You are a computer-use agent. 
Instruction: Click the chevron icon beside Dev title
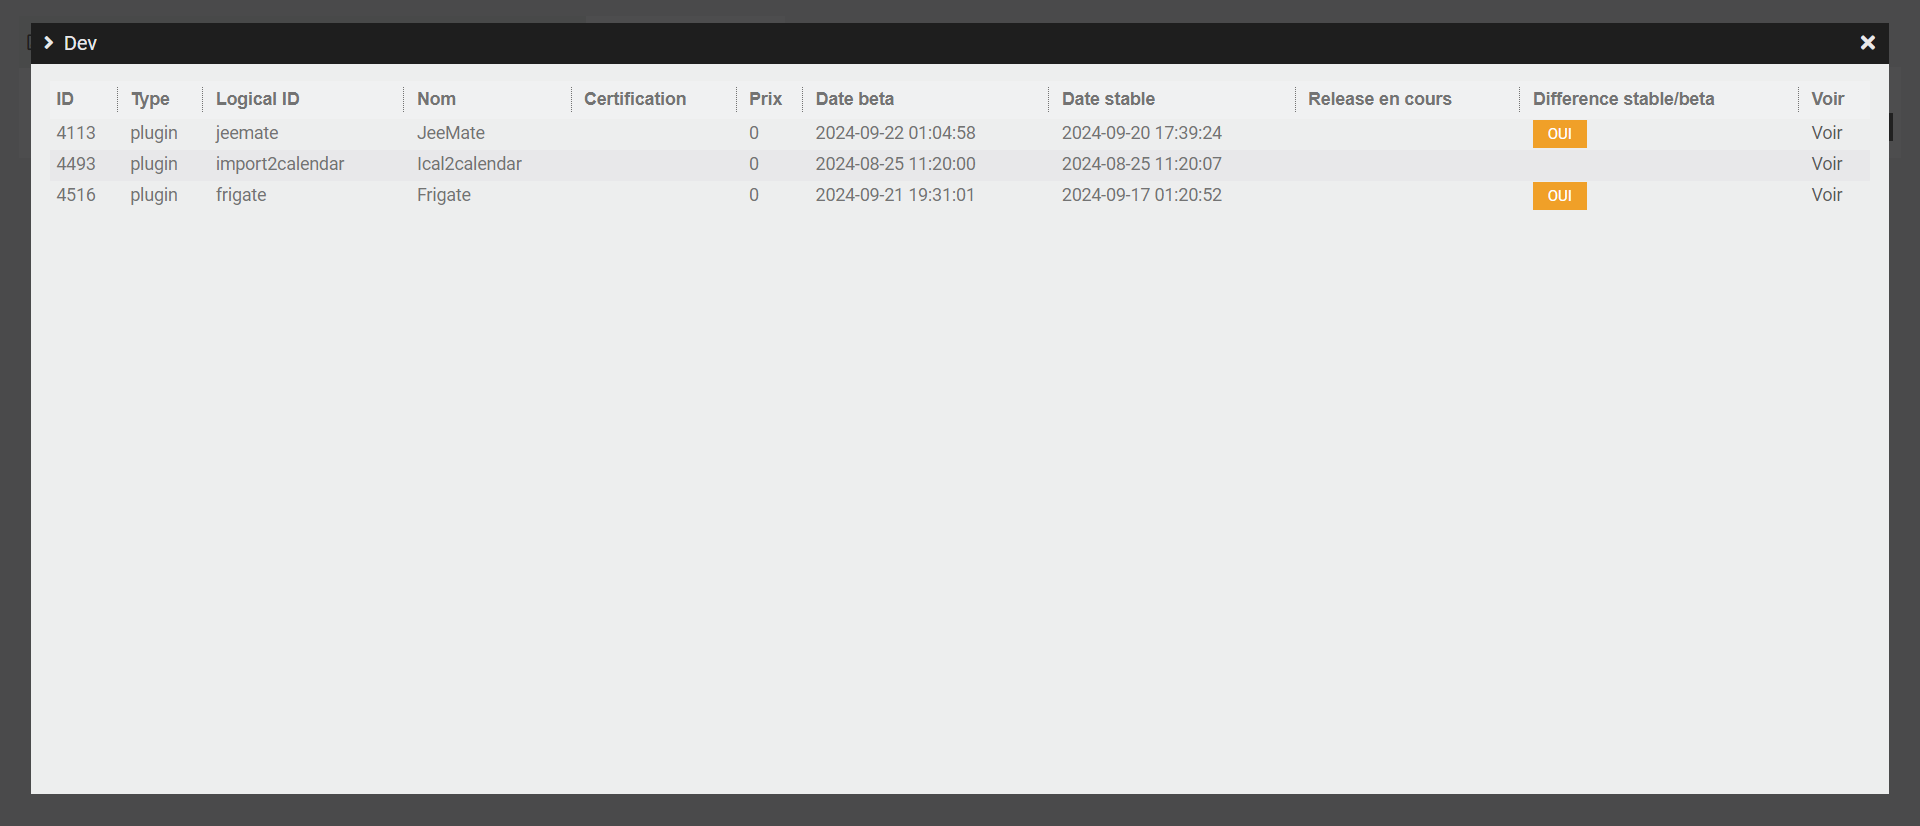48,42
